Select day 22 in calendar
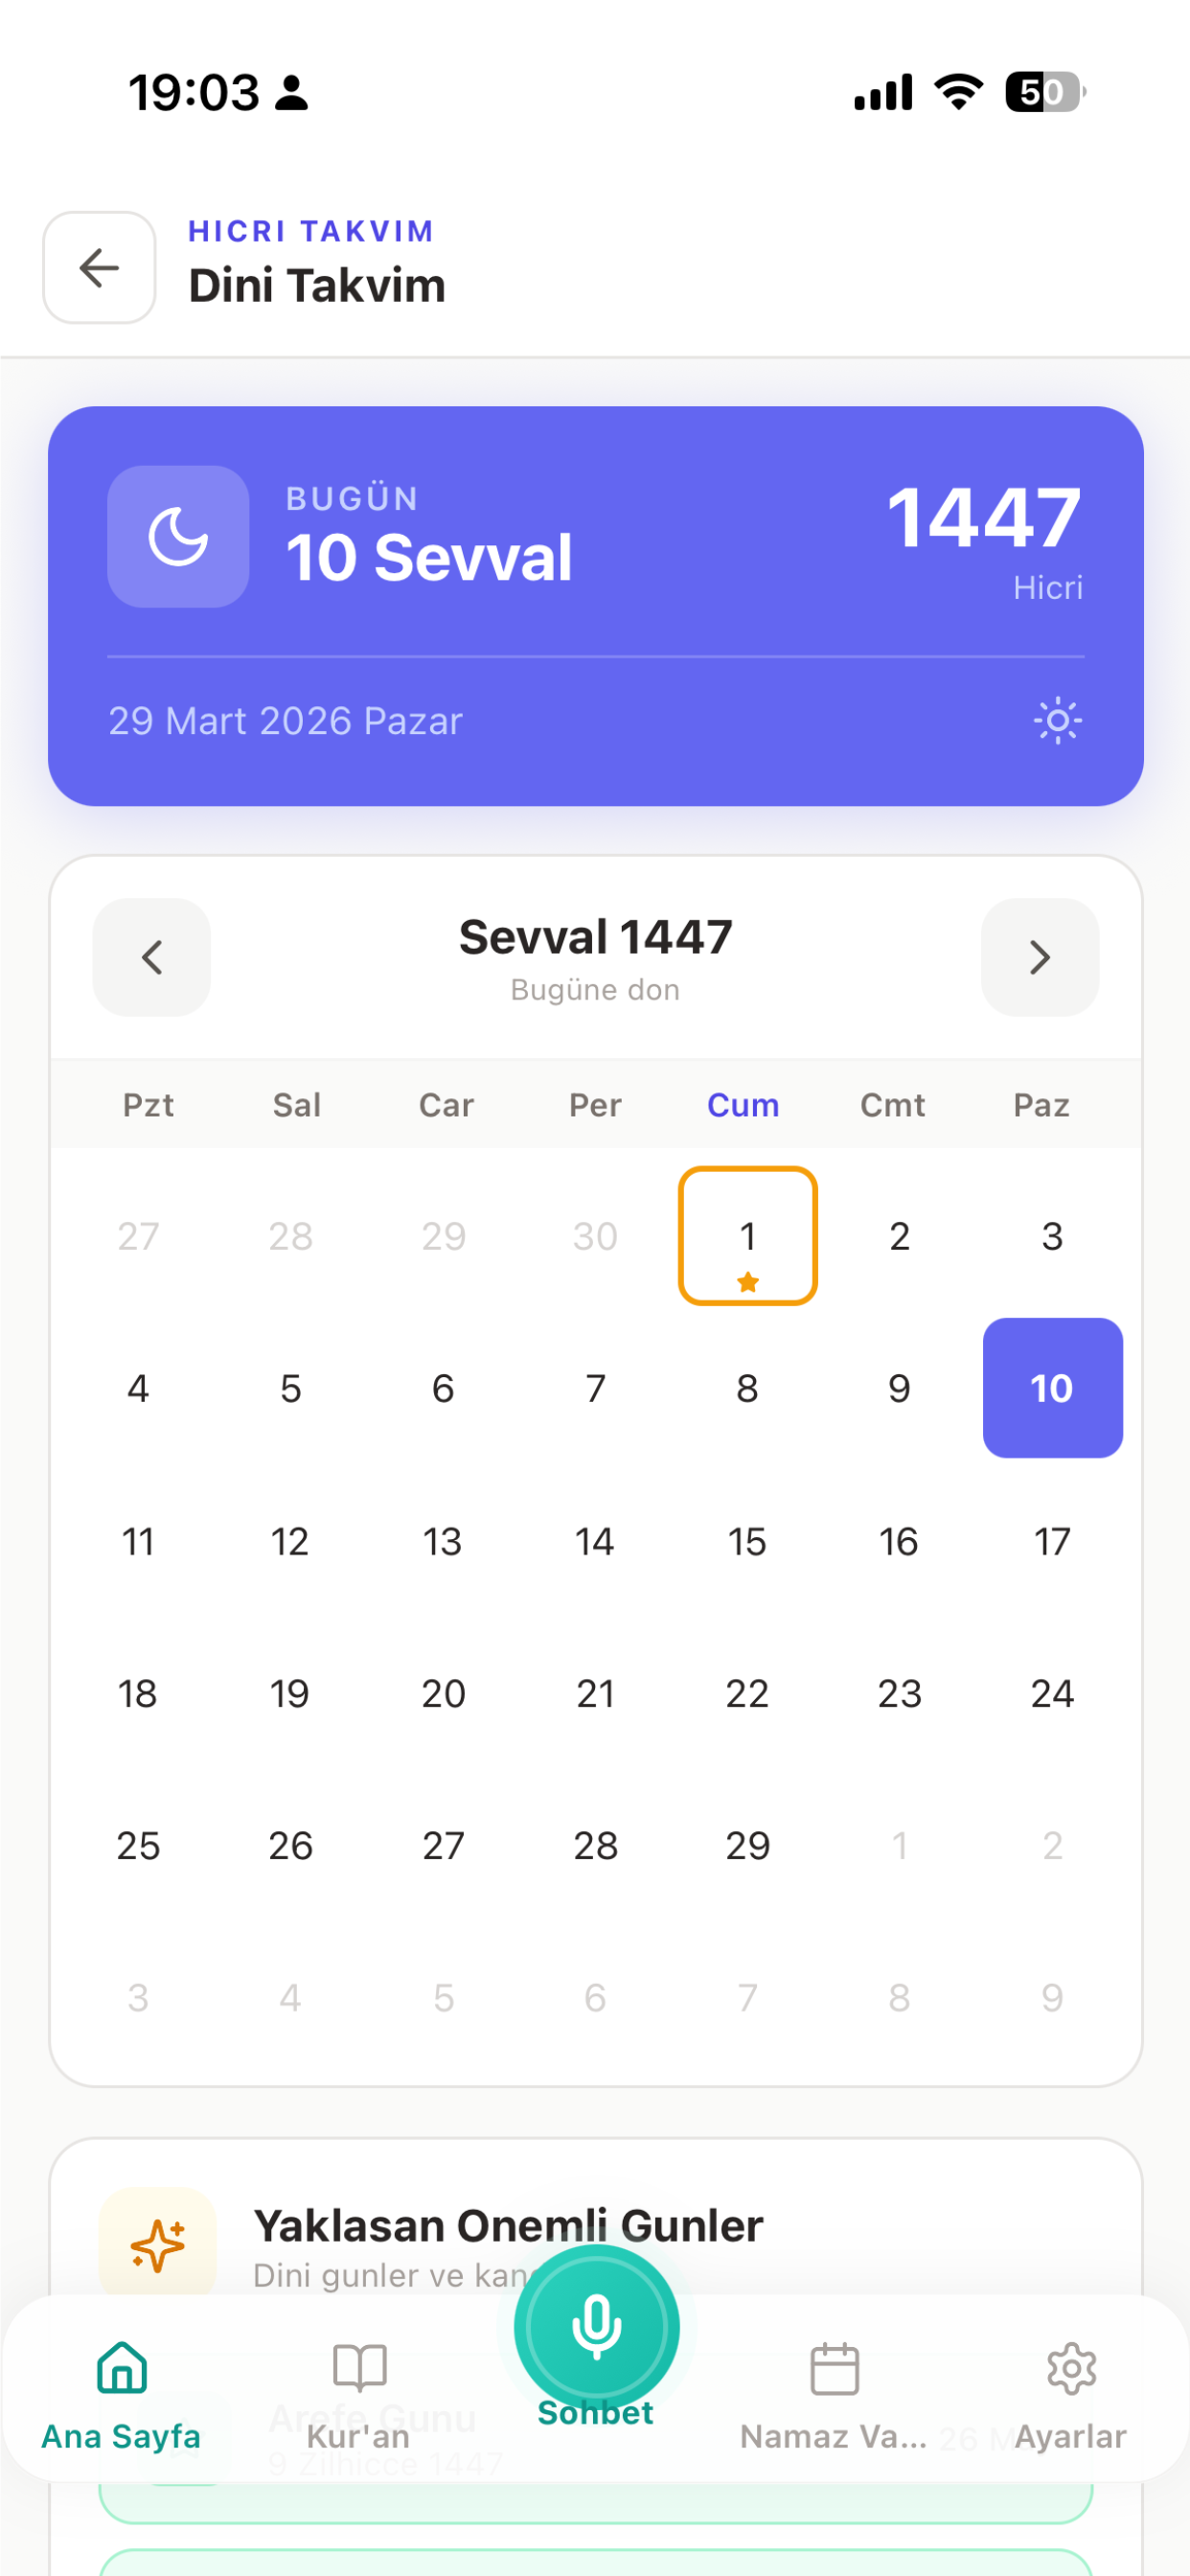Screen dimensions: 1190x2576 tap(748, 1693)
